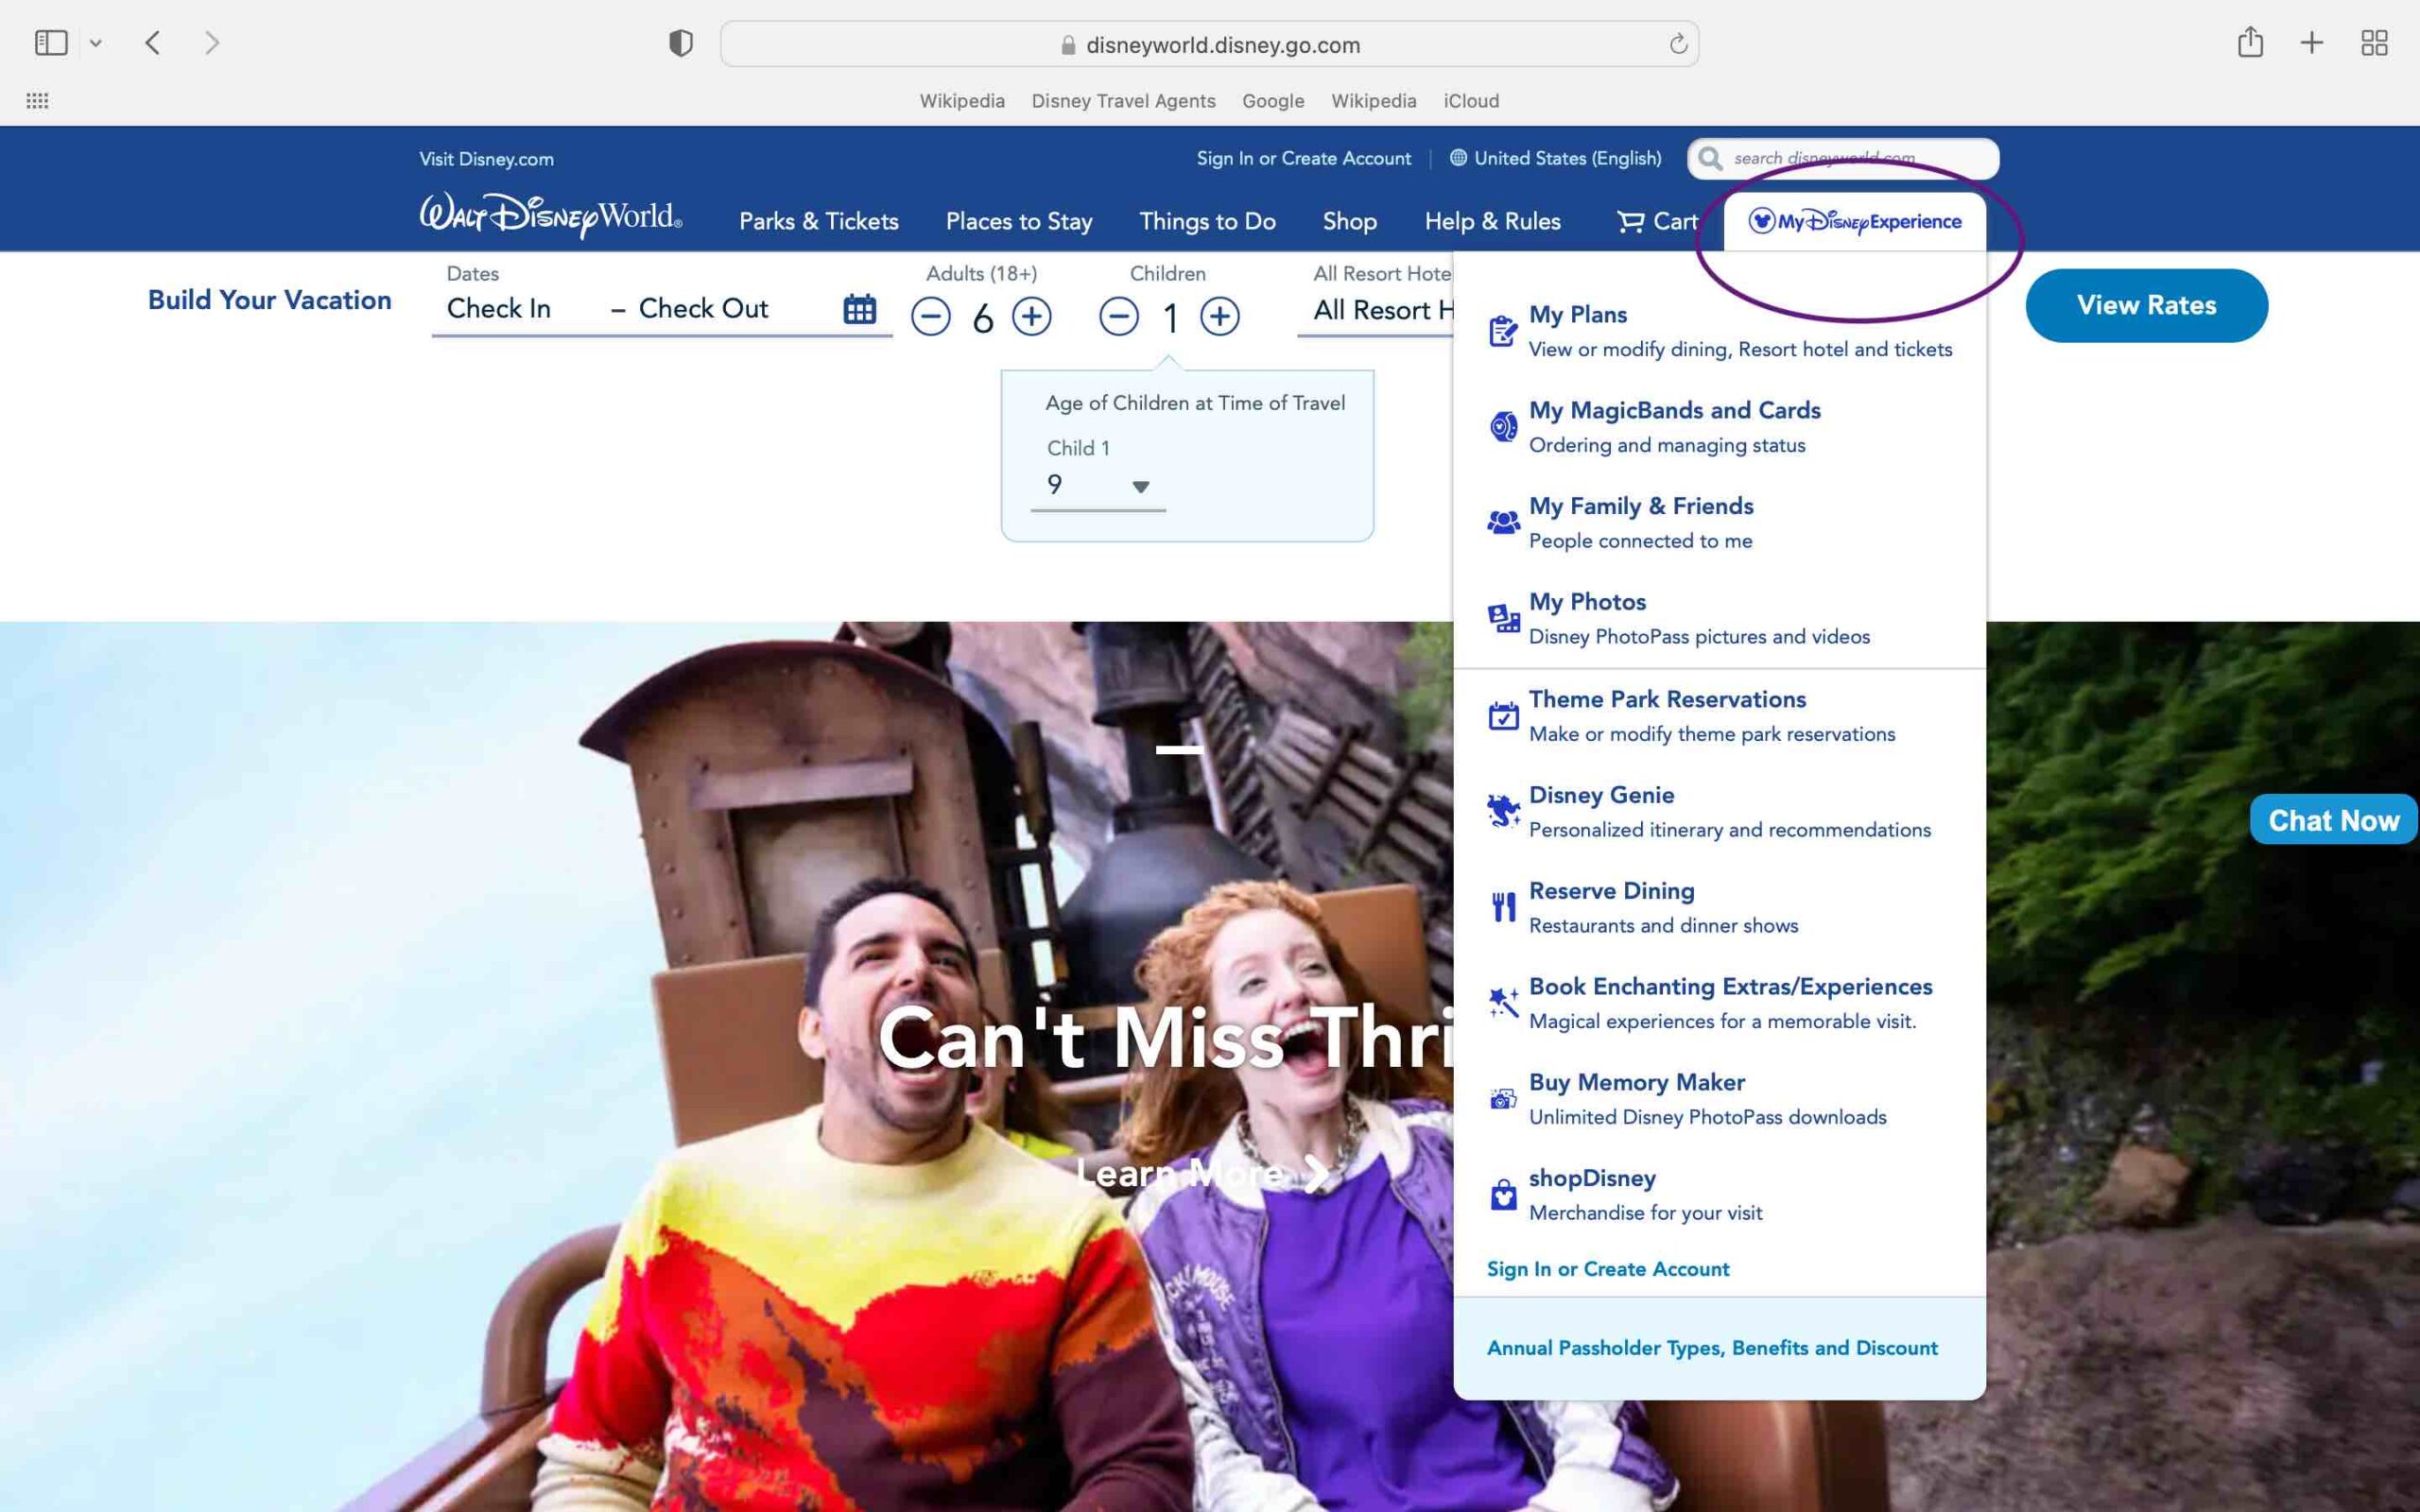Open the Safari share icon

click(2250, 42)
